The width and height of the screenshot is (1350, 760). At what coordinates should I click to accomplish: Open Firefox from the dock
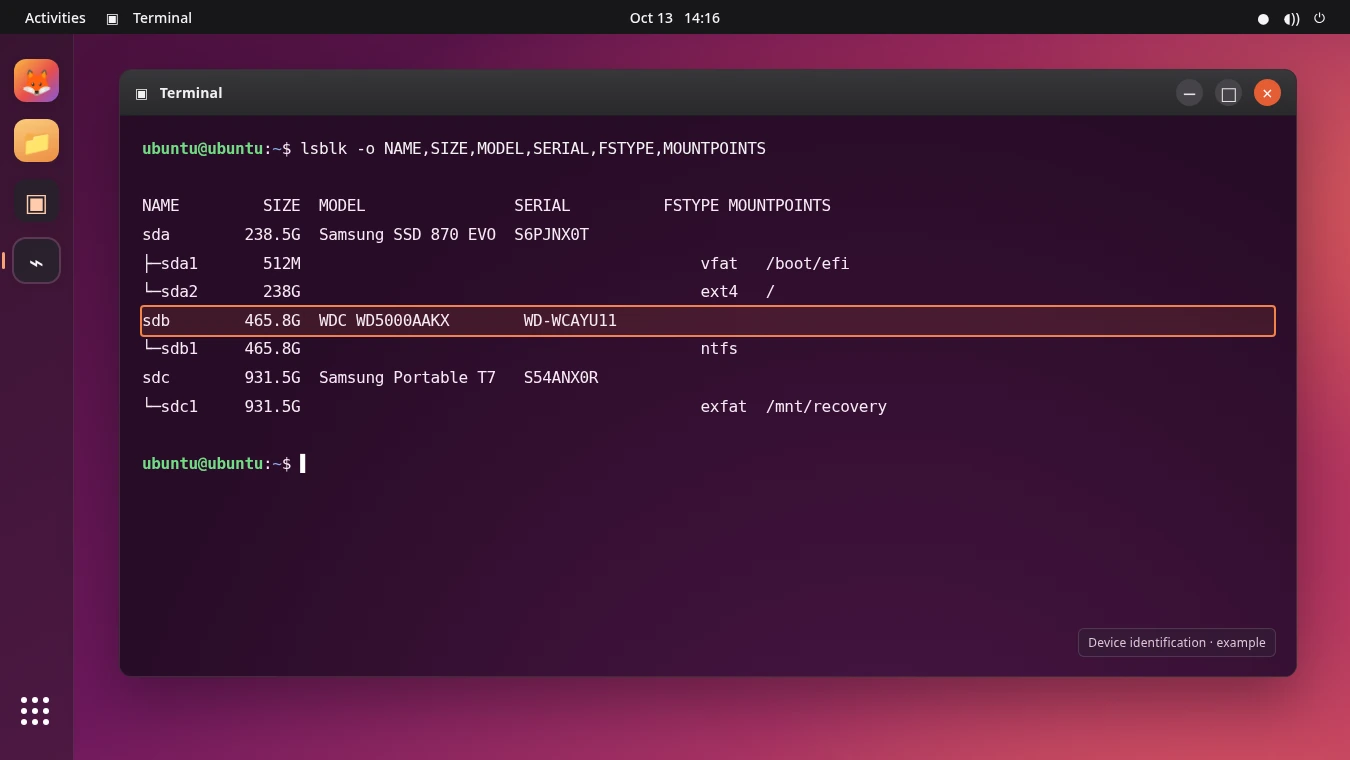(x=36, y=81)
